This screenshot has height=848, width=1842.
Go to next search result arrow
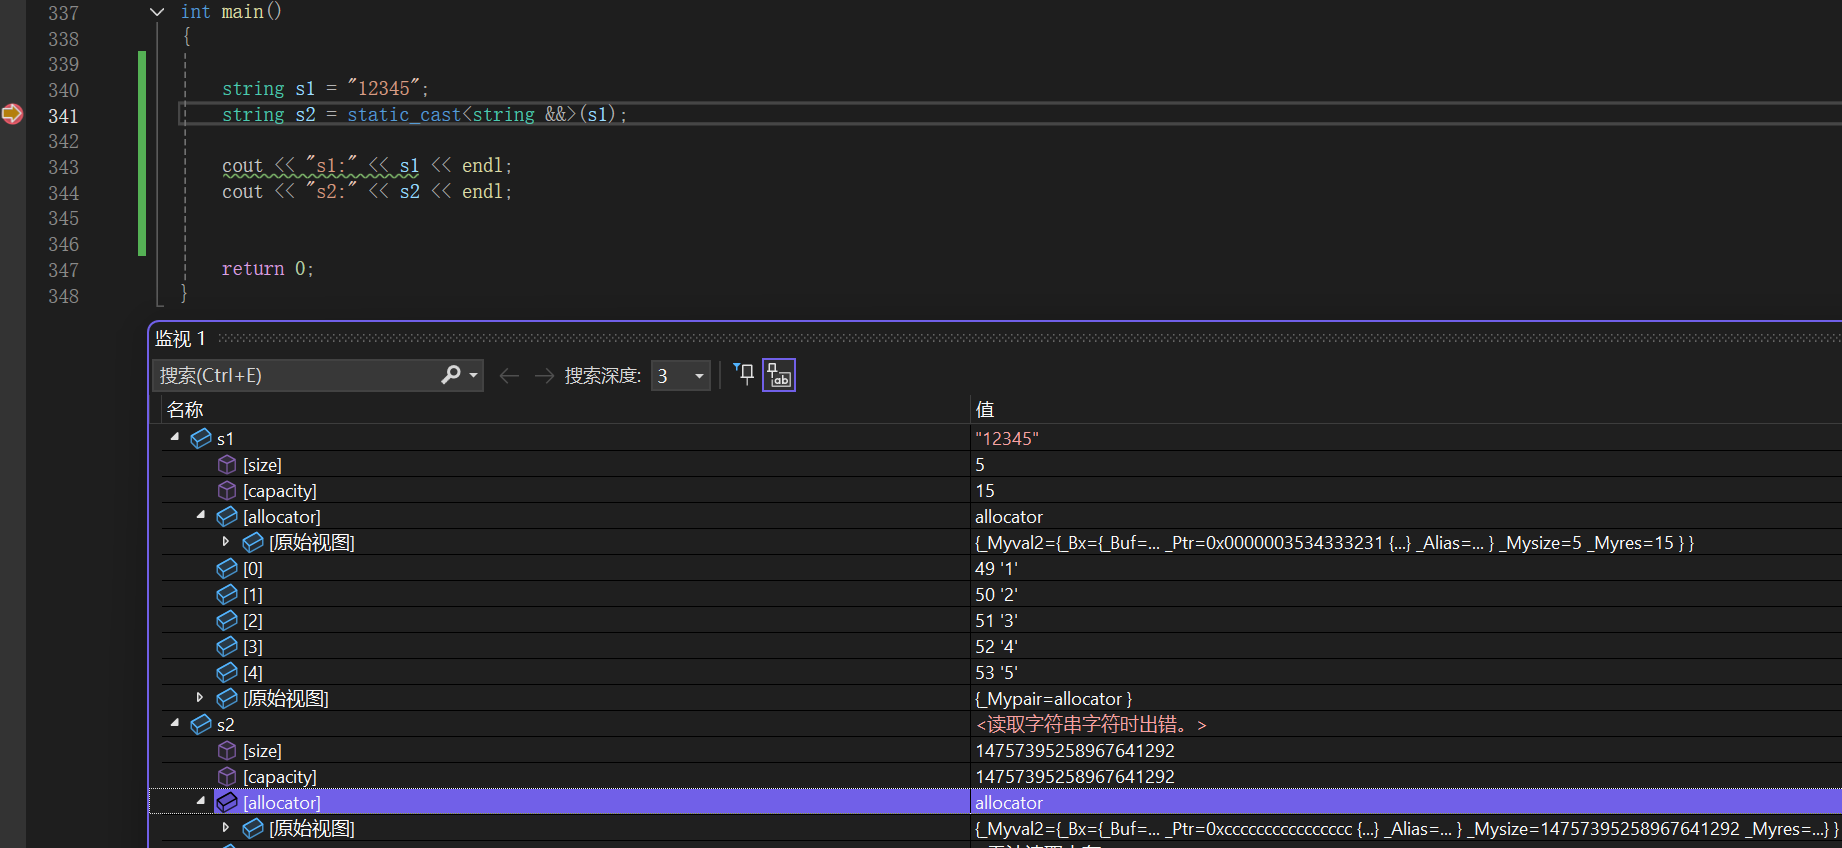544,376
